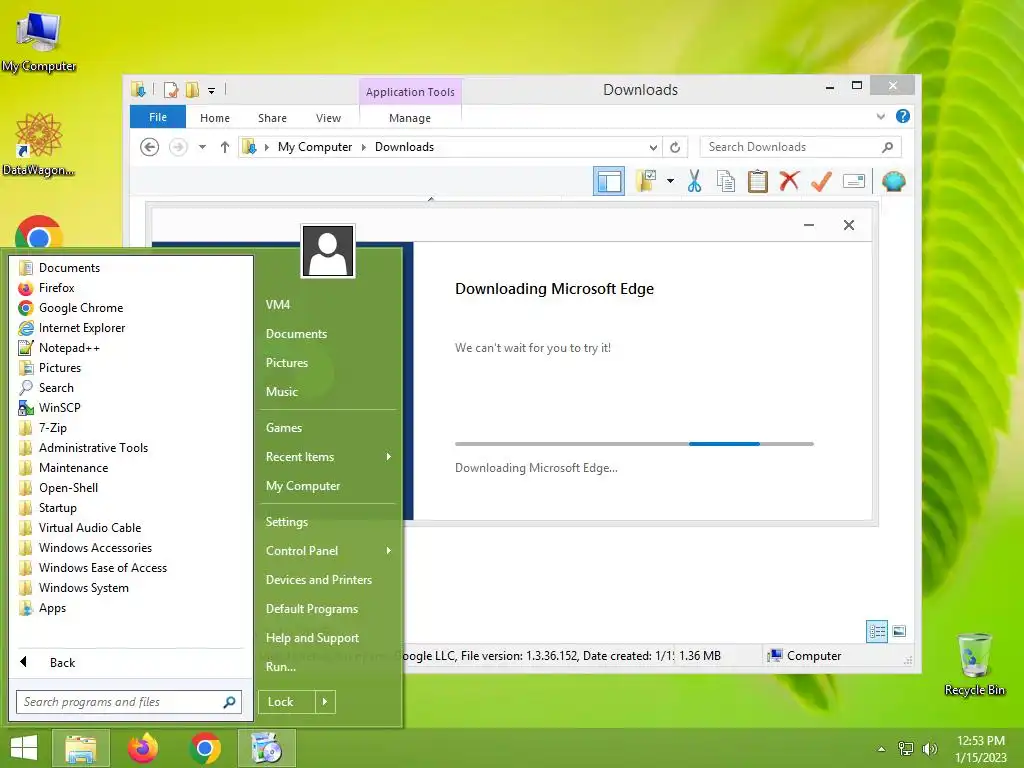Click the user account picture in Start menu
Image resolution: width=1024 pixels, height=768 pixels.
click(x=328, y=251)
